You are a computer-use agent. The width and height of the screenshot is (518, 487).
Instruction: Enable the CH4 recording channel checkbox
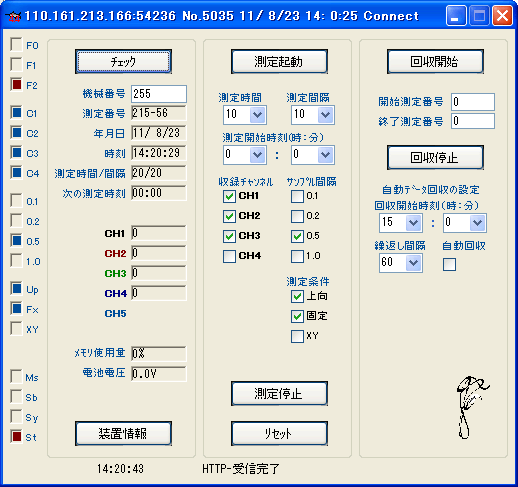click(229, 256)
